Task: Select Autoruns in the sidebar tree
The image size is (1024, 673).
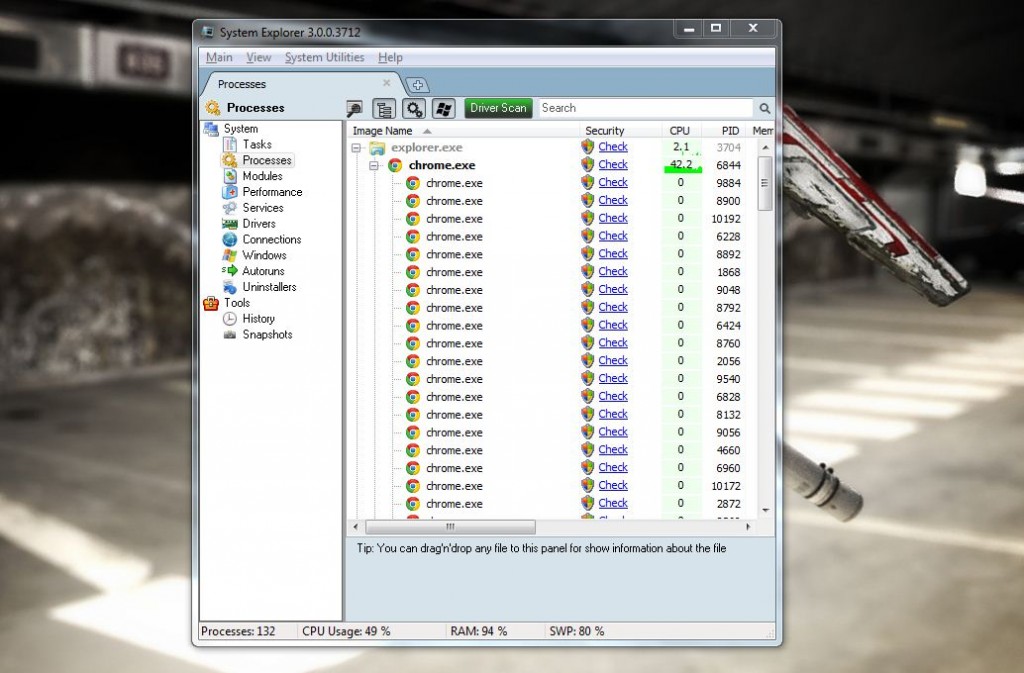Action: coord(263,271)
